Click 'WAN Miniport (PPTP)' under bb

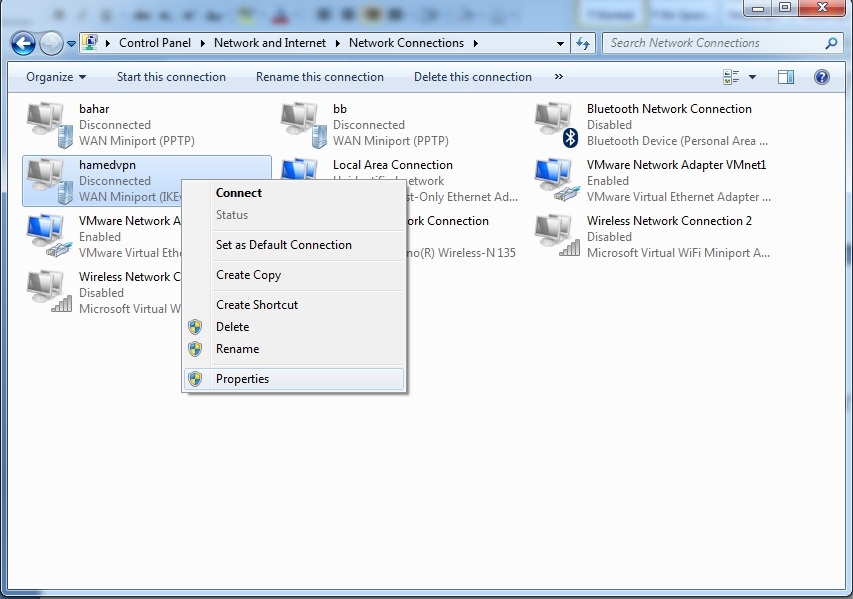(x=391, y=141)
